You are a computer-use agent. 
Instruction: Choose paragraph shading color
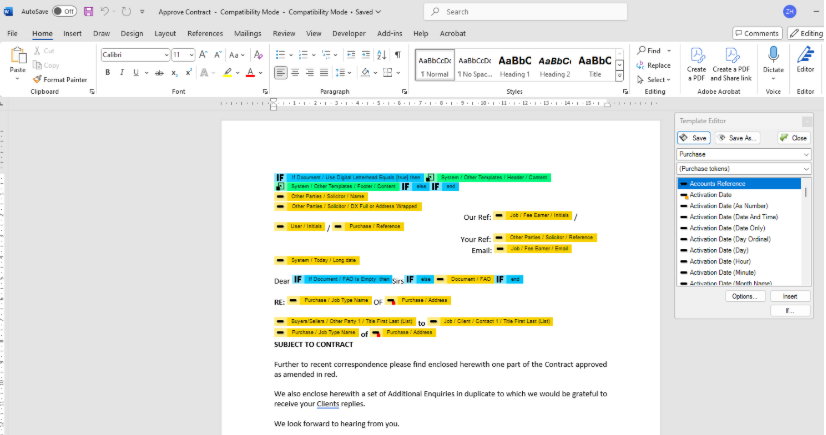coord(365,73)
